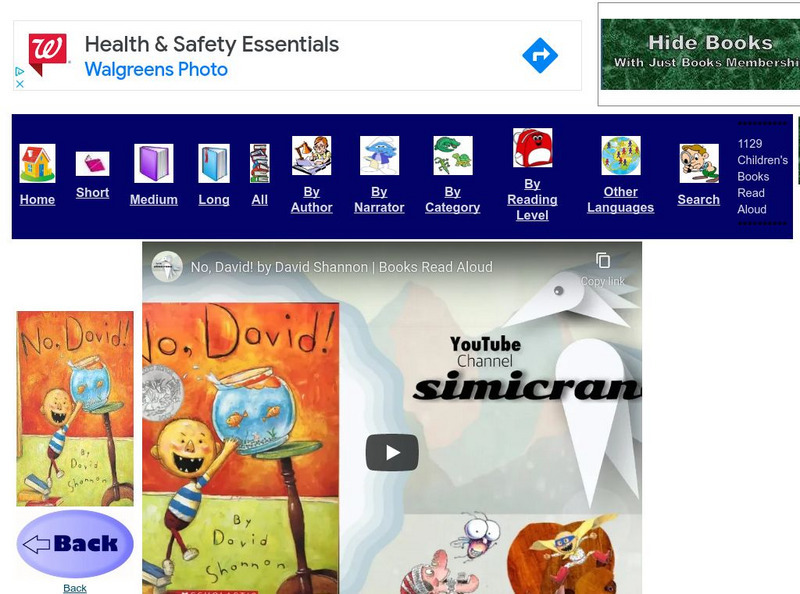Open the Long books menu link

click(214, 200)
